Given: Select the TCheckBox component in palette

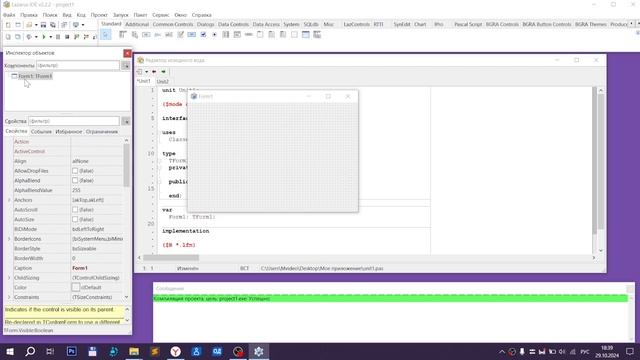Looking at the screenshot, I should point(203,35).
